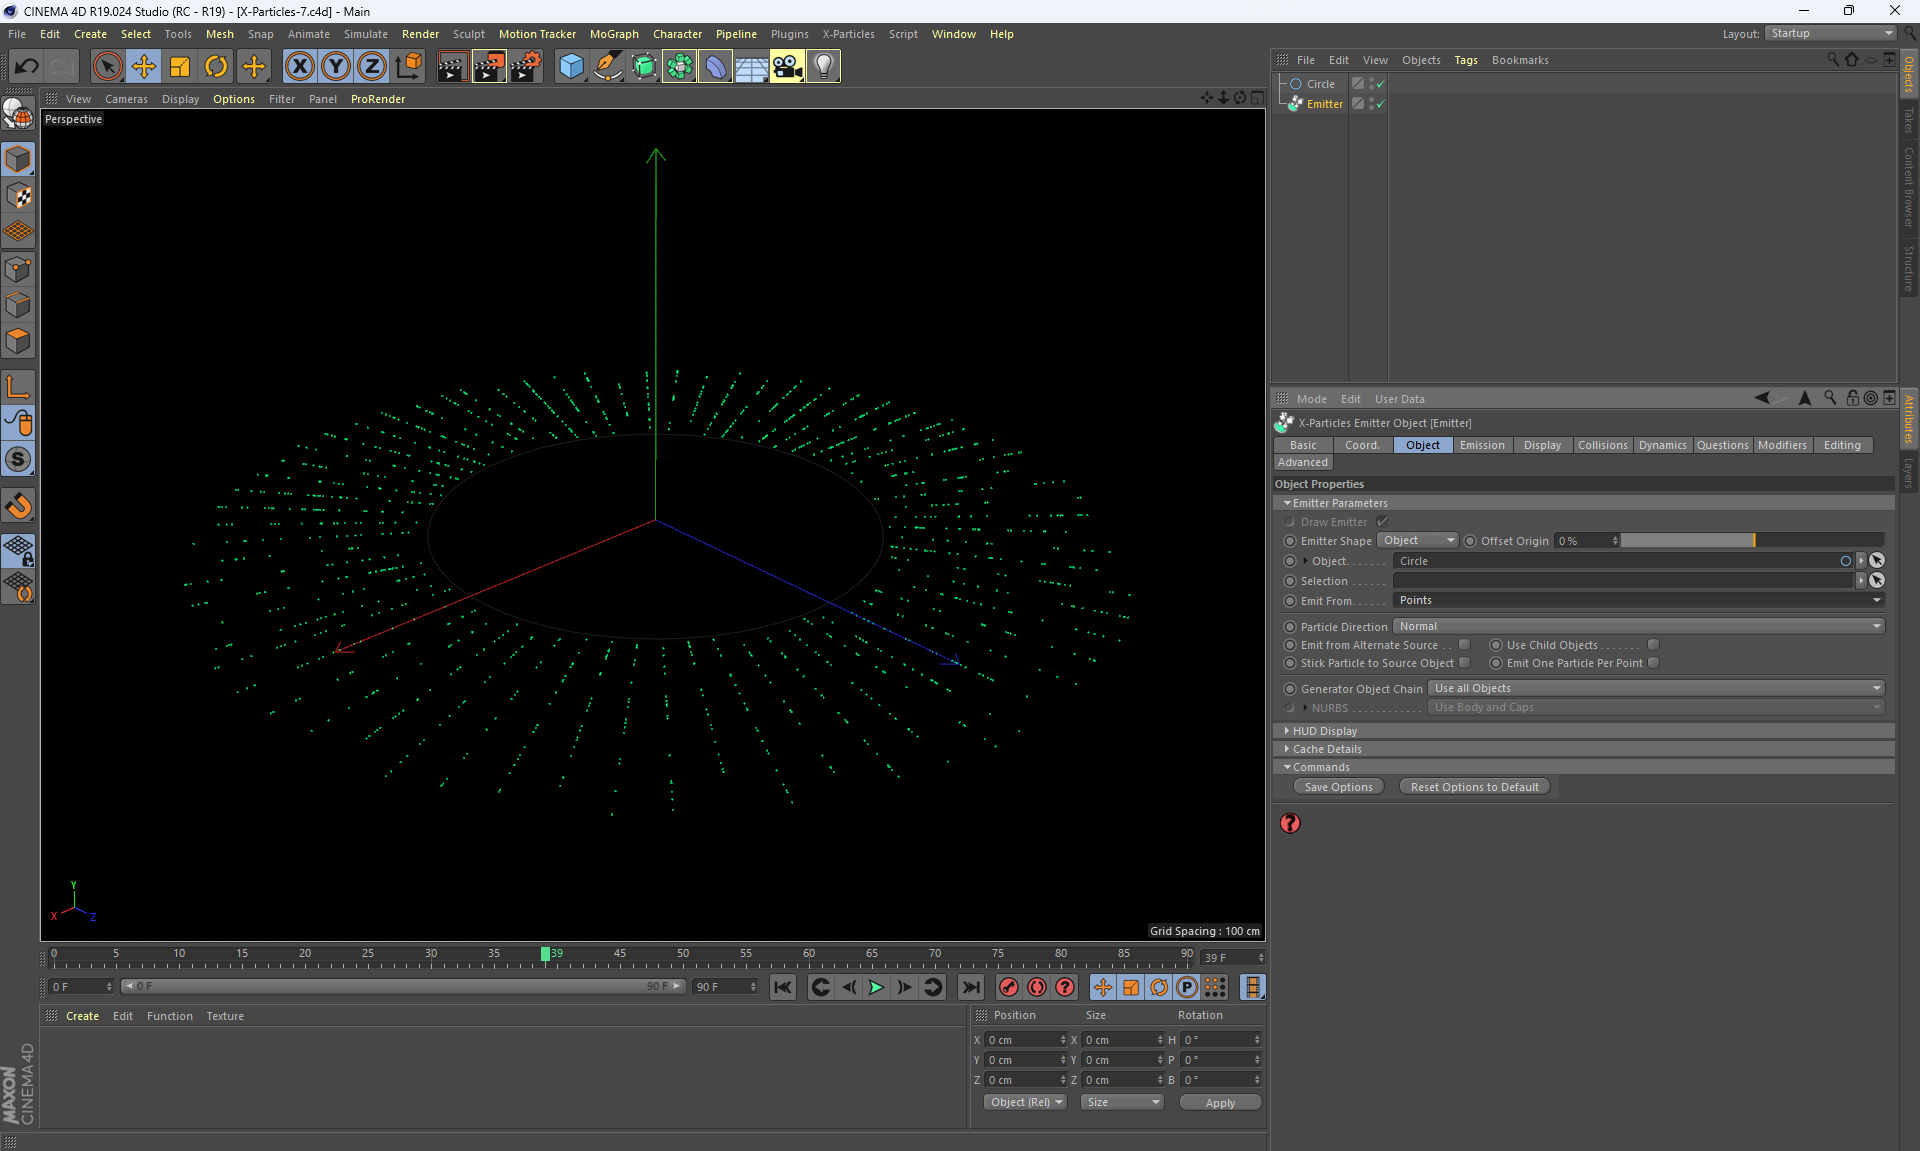Click Record Active Objects button
The image size is (1920, 1151).
pos(1009,987)
